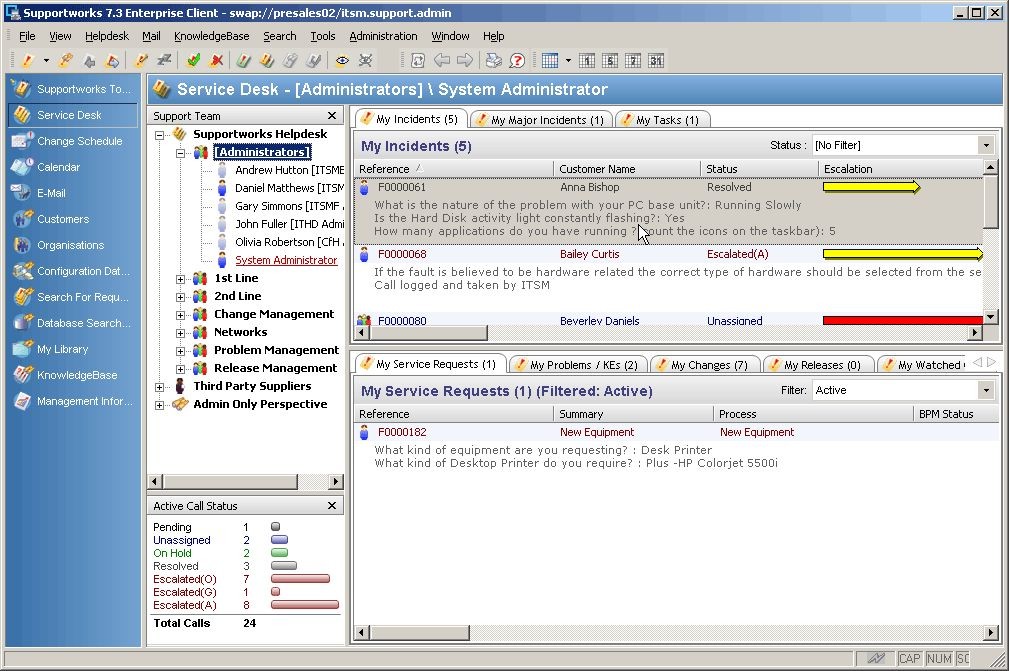Switch to the My Changes tab
This screenshot has height=671, width=1009.
point(708,365)
